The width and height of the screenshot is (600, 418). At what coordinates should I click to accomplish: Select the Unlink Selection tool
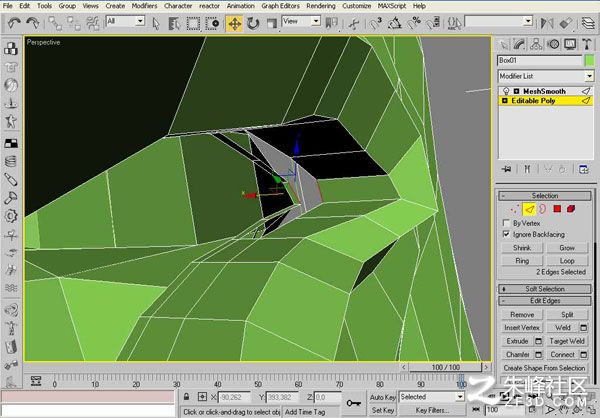[x=73, y=23]
